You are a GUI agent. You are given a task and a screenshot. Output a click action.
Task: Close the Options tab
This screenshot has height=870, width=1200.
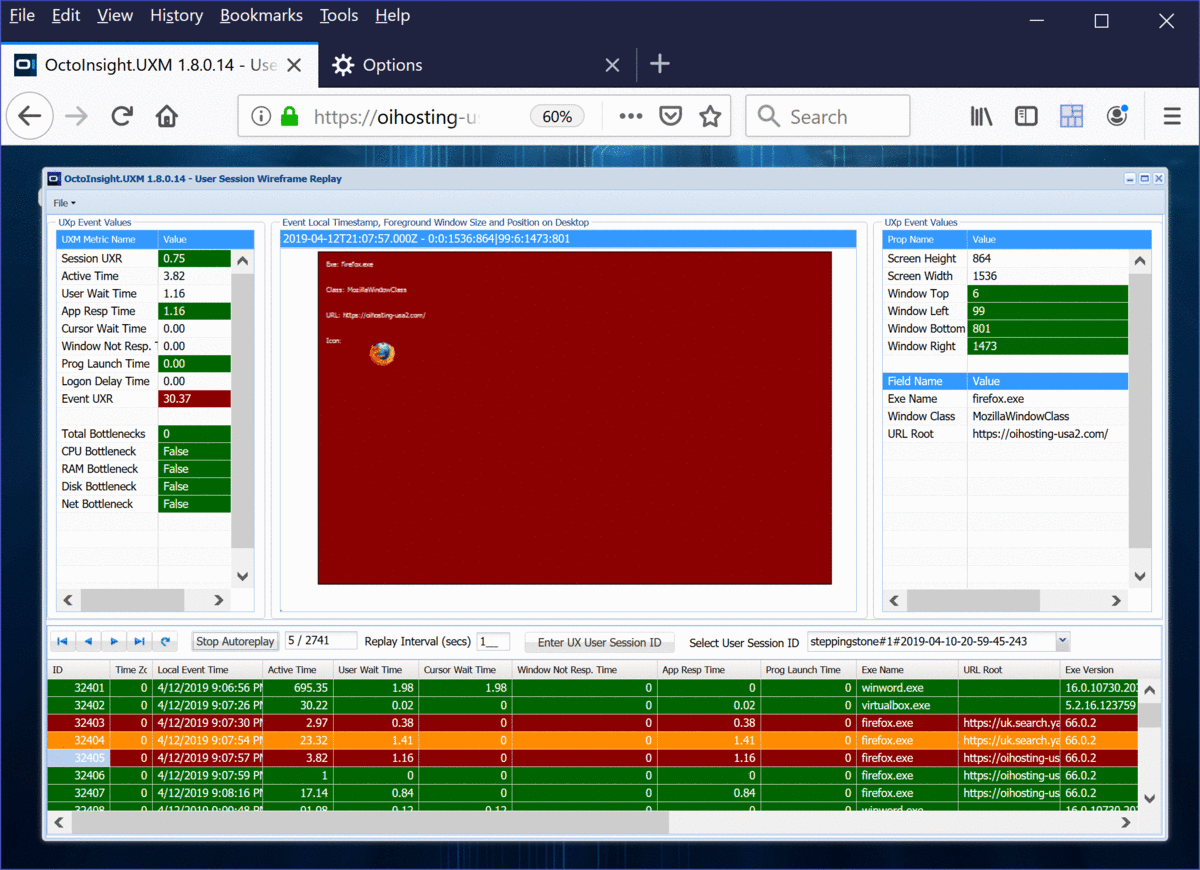613,65
